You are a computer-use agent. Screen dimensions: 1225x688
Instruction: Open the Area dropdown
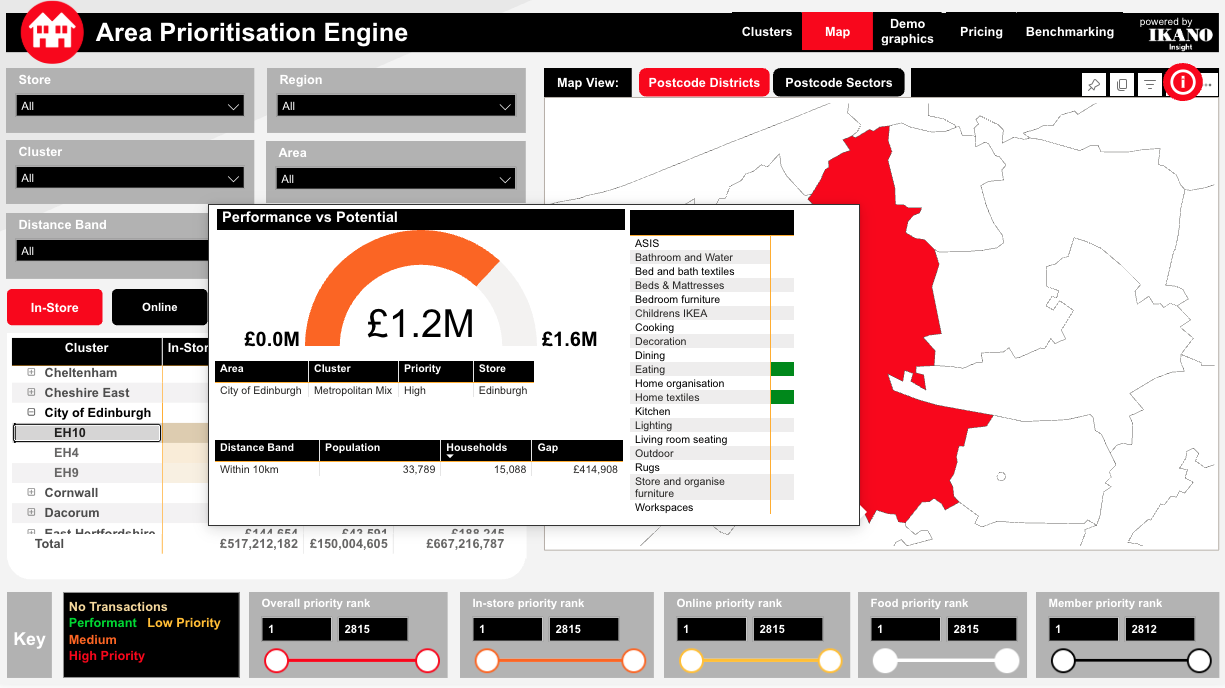coord(396,179)
